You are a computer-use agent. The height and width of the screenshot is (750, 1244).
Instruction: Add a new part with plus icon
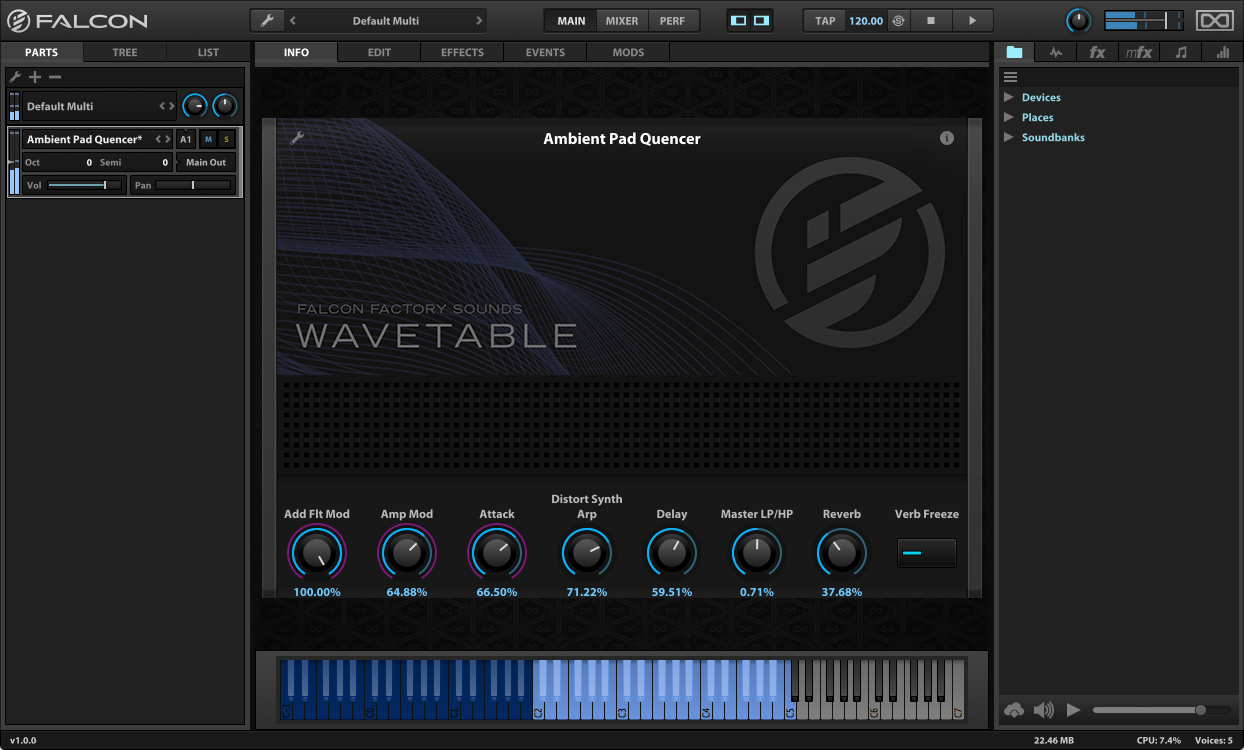pyautogui.click(x=35, y=77)
